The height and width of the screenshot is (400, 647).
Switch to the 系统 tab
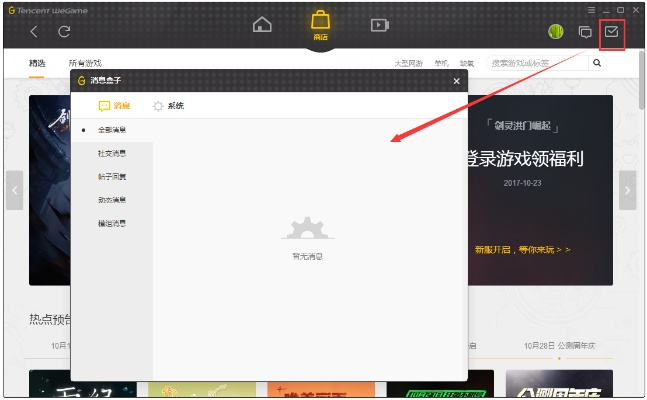[x=168, y=105]
